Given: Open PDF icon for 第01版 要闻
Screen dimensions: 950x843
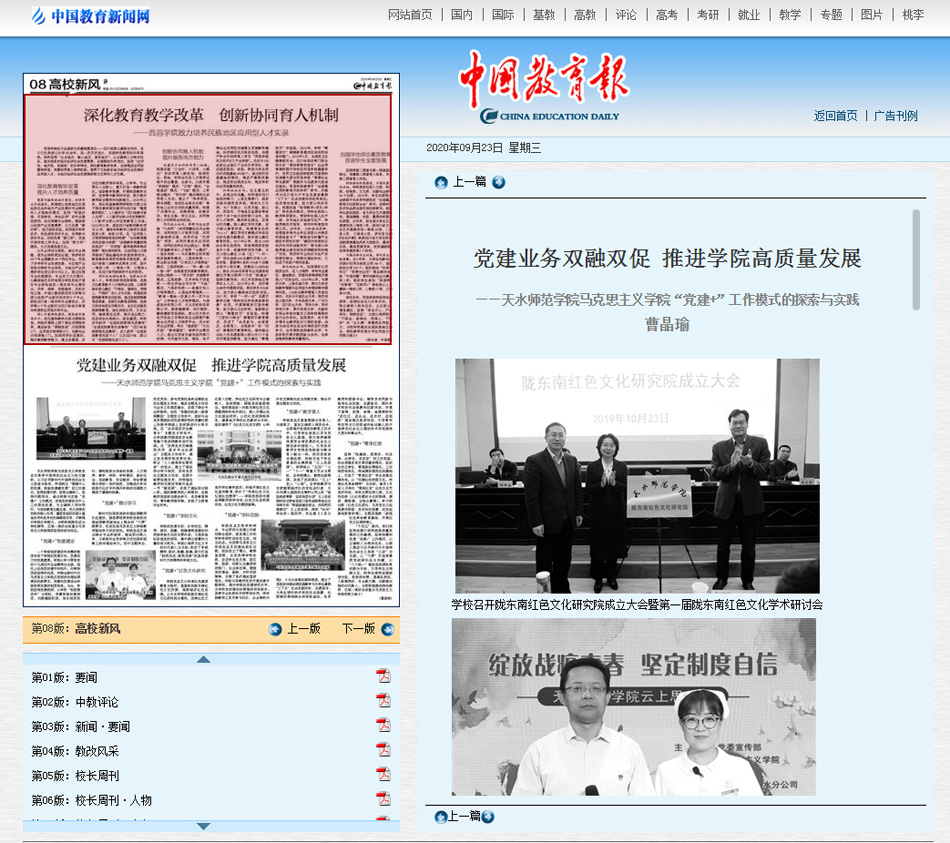Looking at the screenshot, I should (383, 676).
